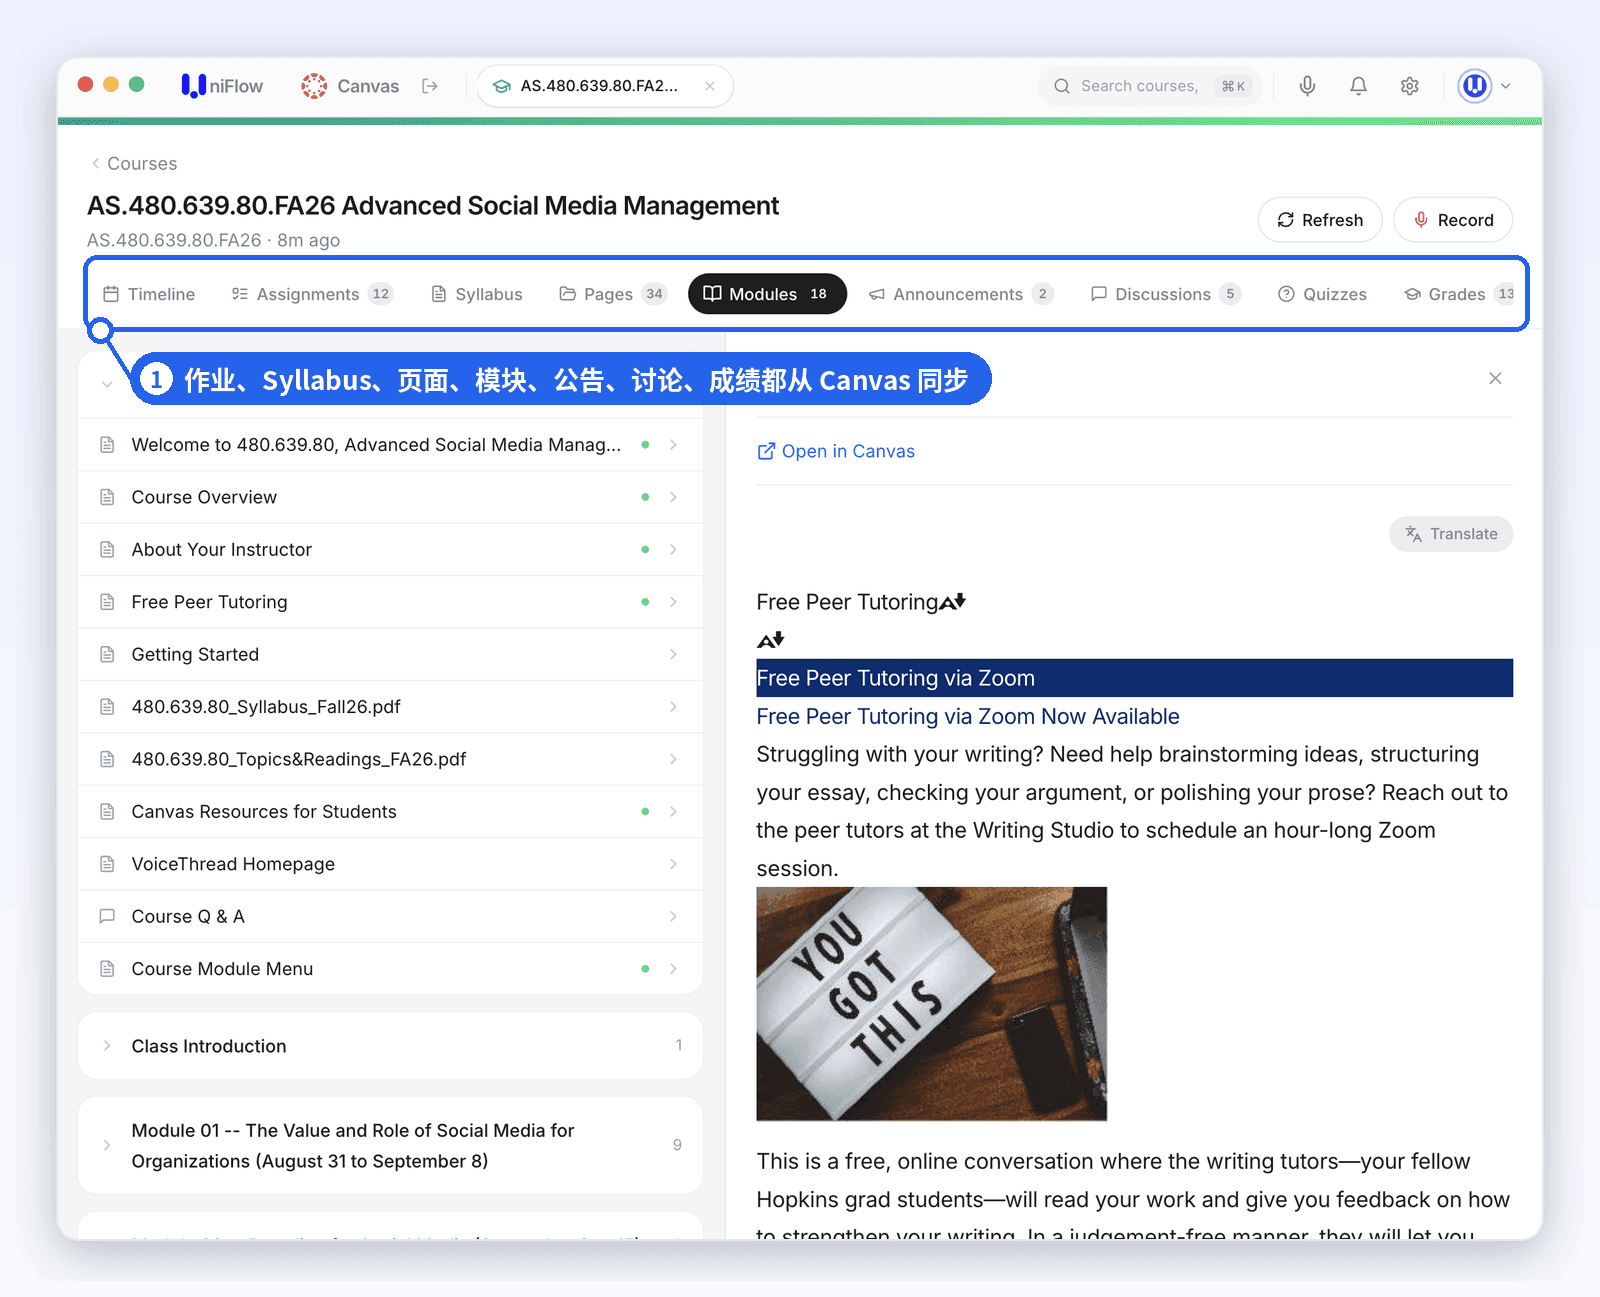1600x1297 pixels.
Task: Open the Discussions tab
Action: [x=1166, y=294]
